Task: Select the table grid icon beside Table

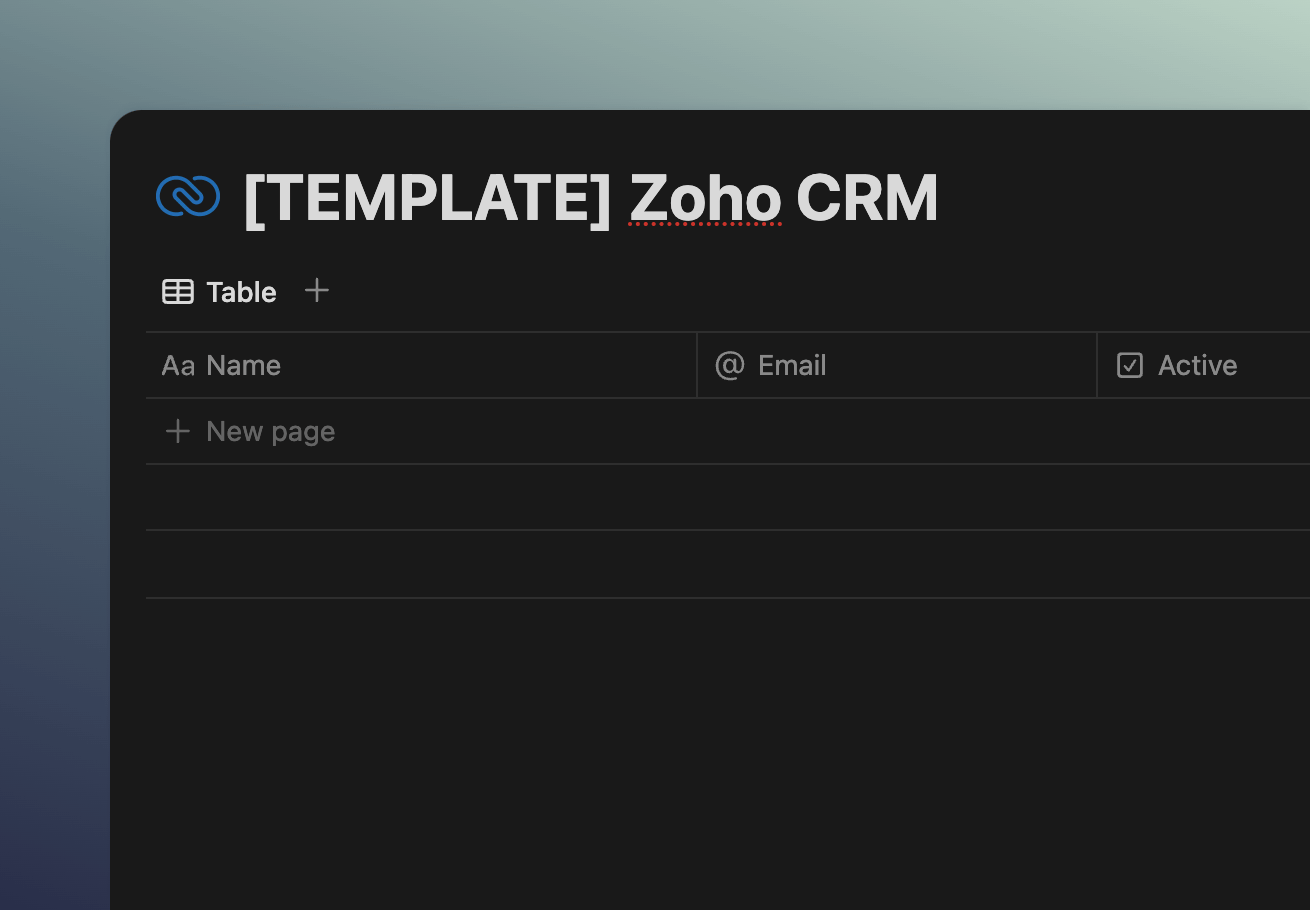Action: coord(178,292)
